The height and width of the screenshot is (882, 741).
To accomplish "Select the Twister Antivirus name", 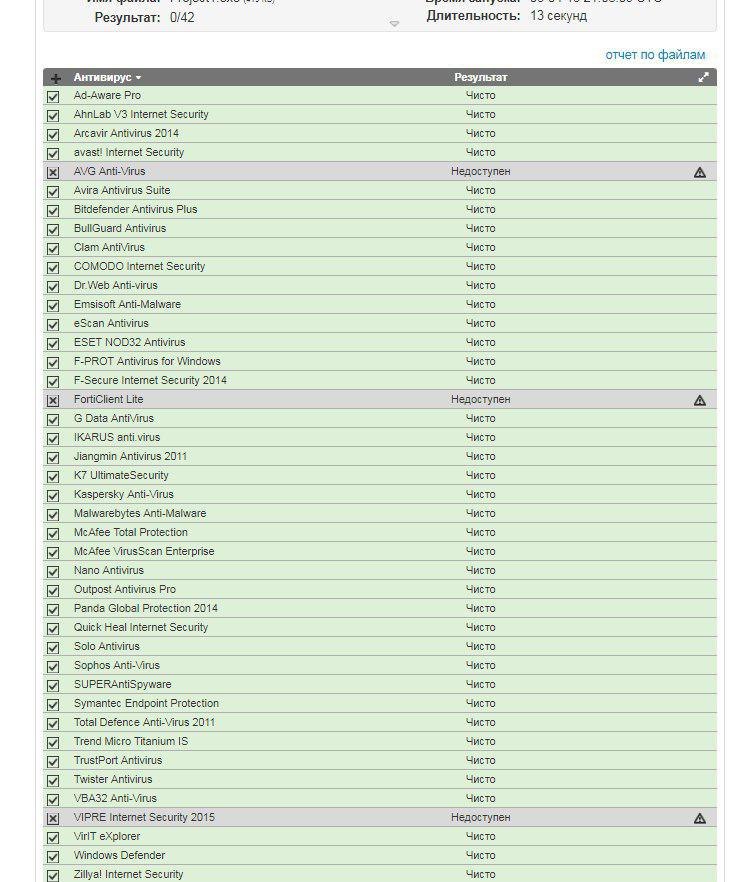I will pyautogui.click(x=113, y=780).
